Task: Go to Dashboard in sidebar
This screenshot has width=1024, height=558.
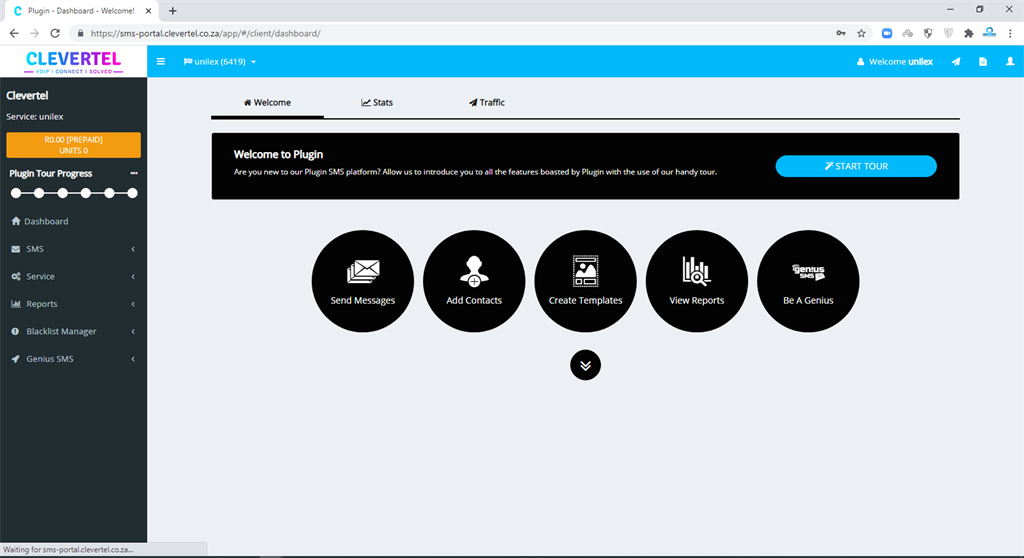Action: point(73,222)
